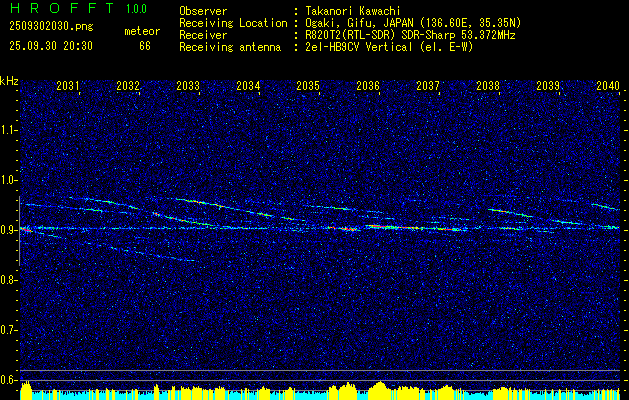Click the 0.6 kHz axis label

[x=8, y=380]
